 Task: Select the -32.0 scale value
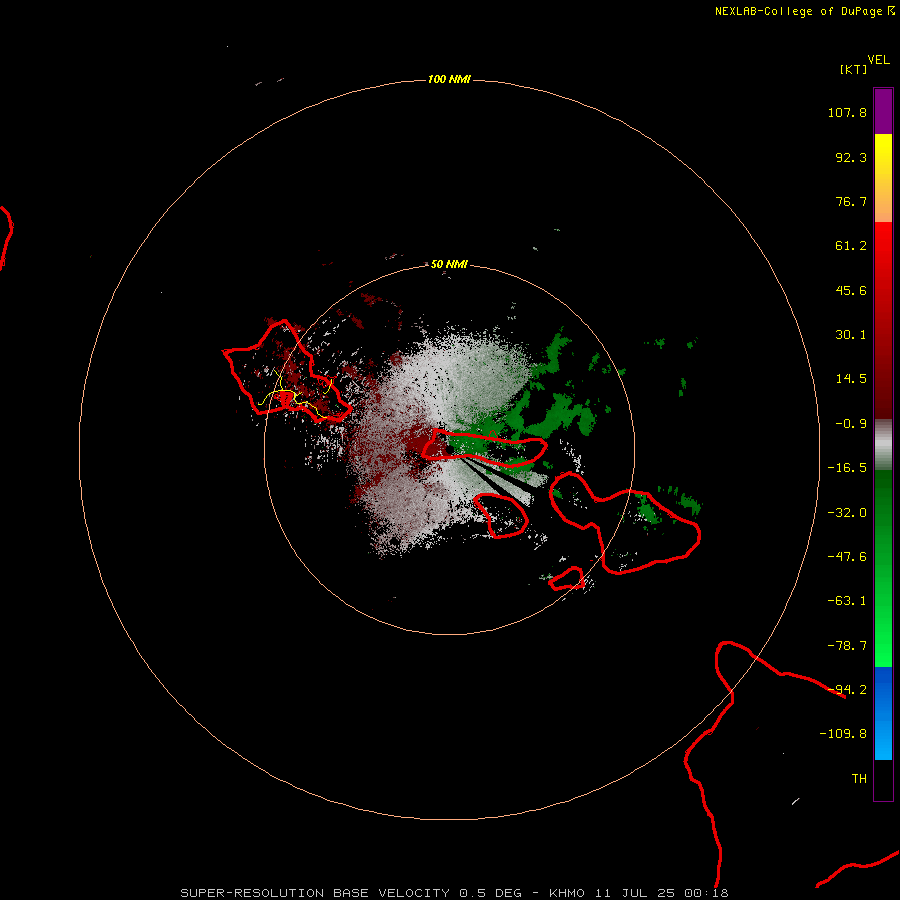(847, 513)
